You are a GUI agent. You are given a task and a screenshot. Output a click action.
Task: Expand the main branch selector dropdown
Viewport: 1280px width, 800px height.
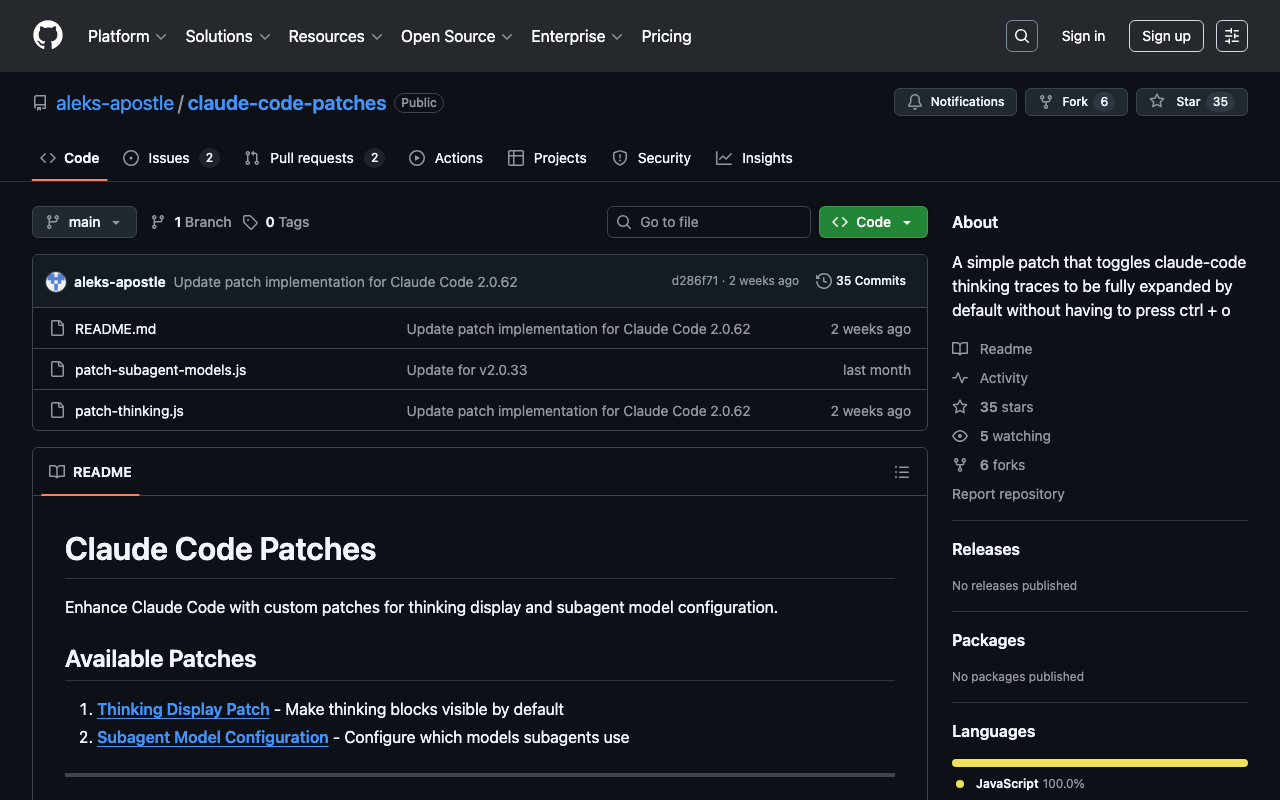(84, 222)
